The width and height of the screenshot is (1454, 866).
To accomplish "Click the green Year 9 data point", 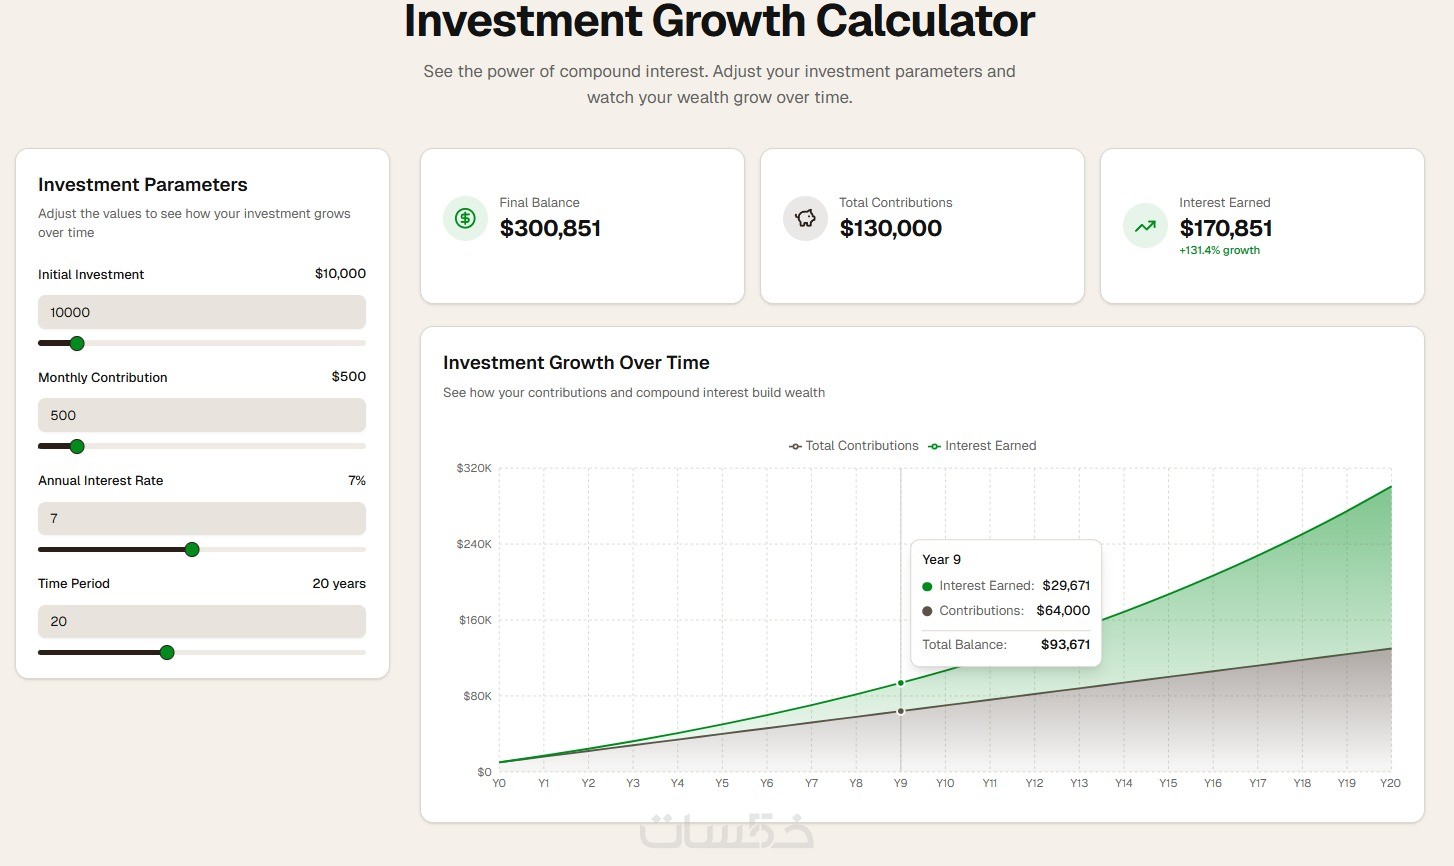I will 901,683.
